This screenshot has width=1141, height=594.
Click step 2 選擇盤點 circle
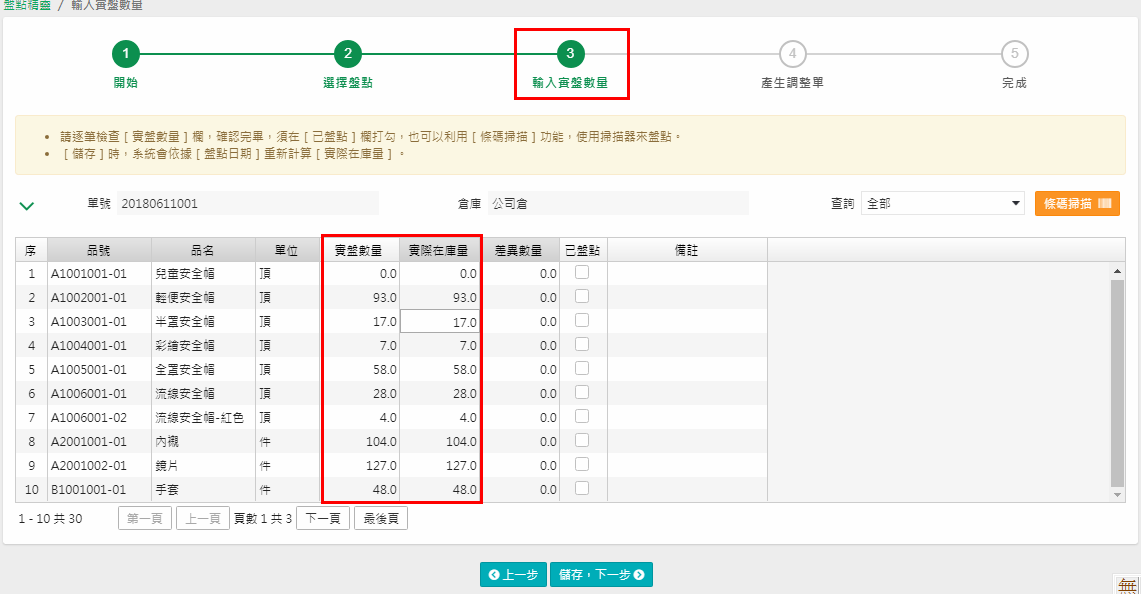tap(348, 53)
